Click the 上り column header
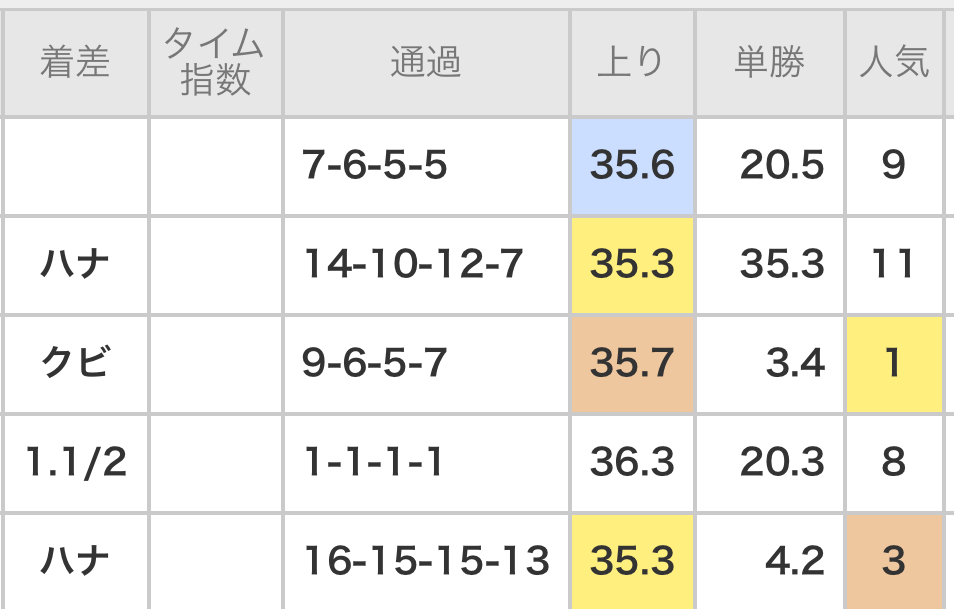The image size is (954, 609). [x=632, y=63]
